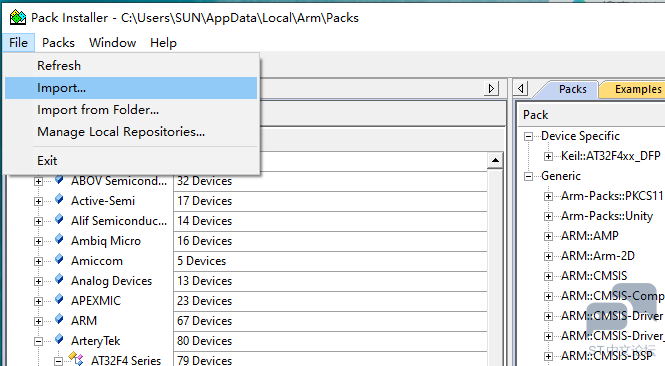The width and height of the screenshot is (665, 366).
Task: Click the ArteryTek vendor icon
Action: (59, 338)
